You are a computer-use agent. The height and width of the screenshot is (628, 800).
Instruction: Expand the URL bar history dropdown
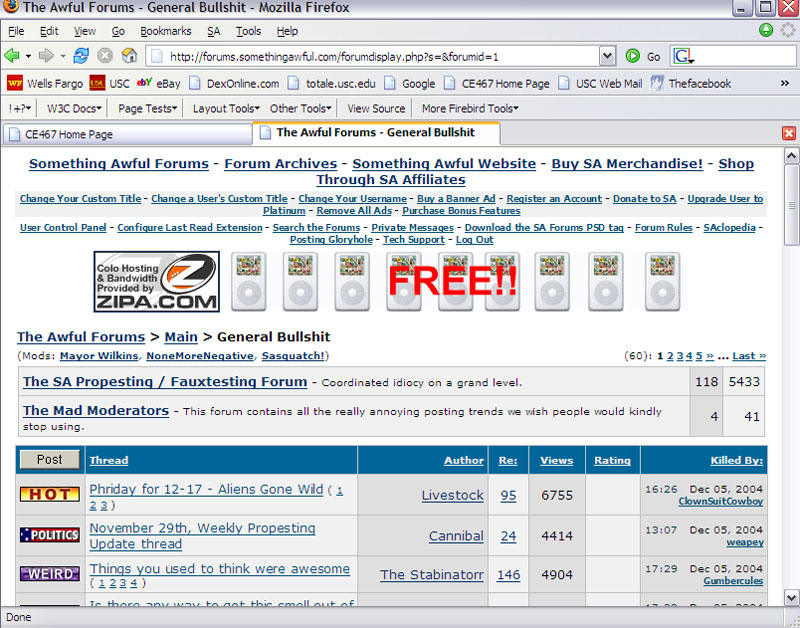607,56
